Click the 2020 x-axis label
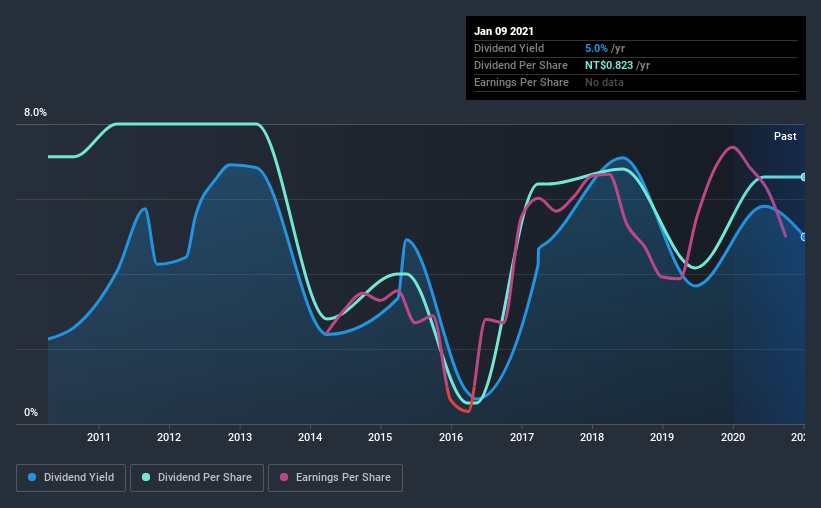This screenshot has height=508, width=821. point(733,437)
